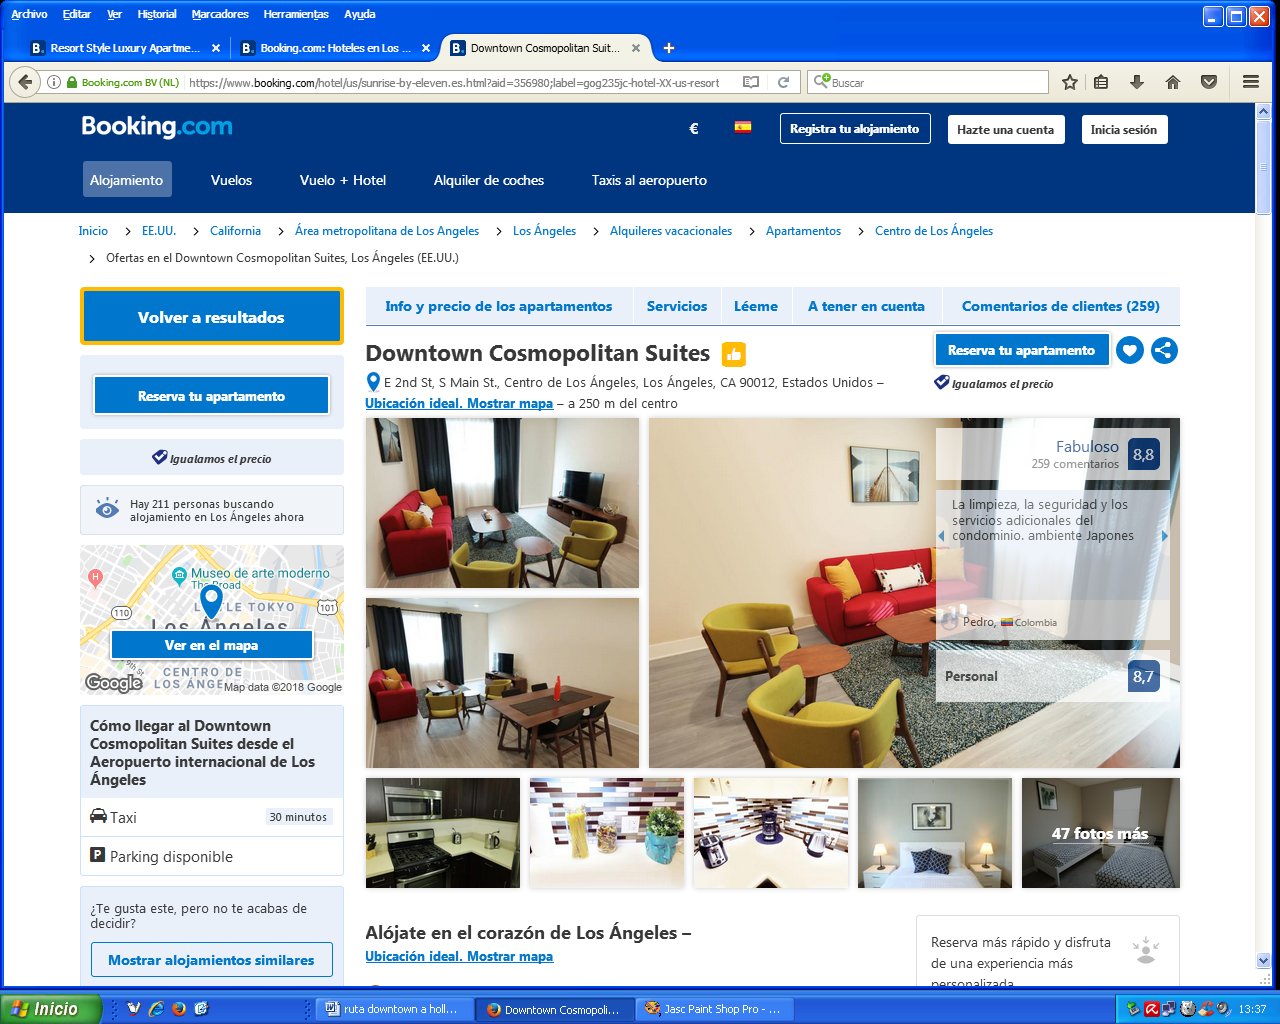Toggle reader view icon in address bar
Image resolution: width=1280 pixels, height=1024 pixels.
pyautogui.click(x=751, y=82)
